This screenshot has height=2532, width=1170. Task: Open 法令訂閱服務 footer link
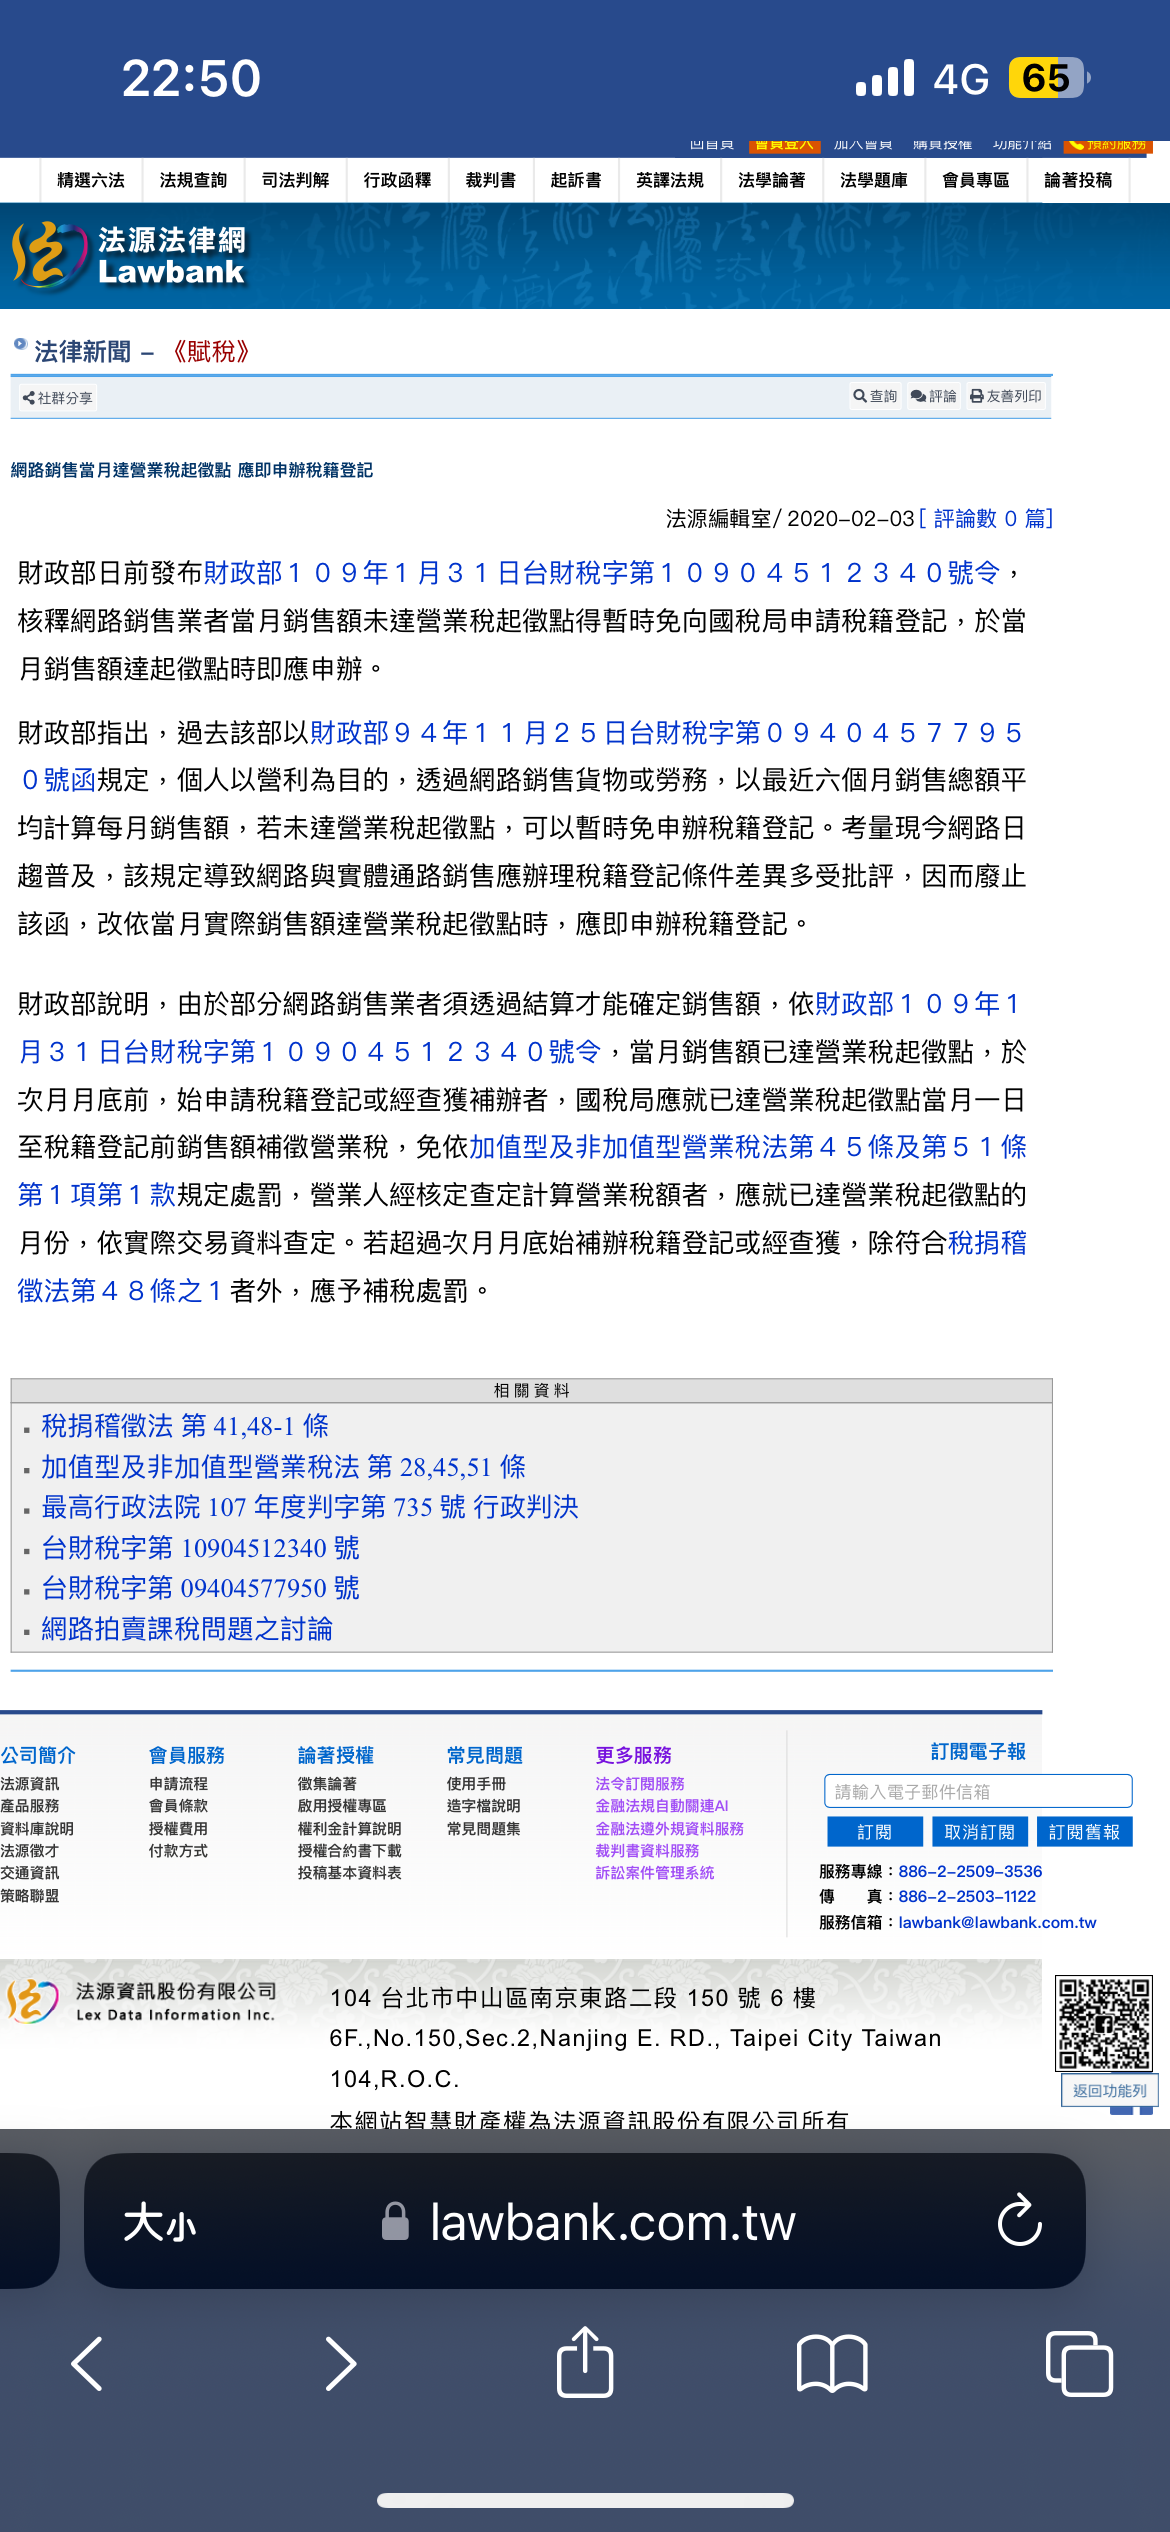click(x=640, y=1784)
